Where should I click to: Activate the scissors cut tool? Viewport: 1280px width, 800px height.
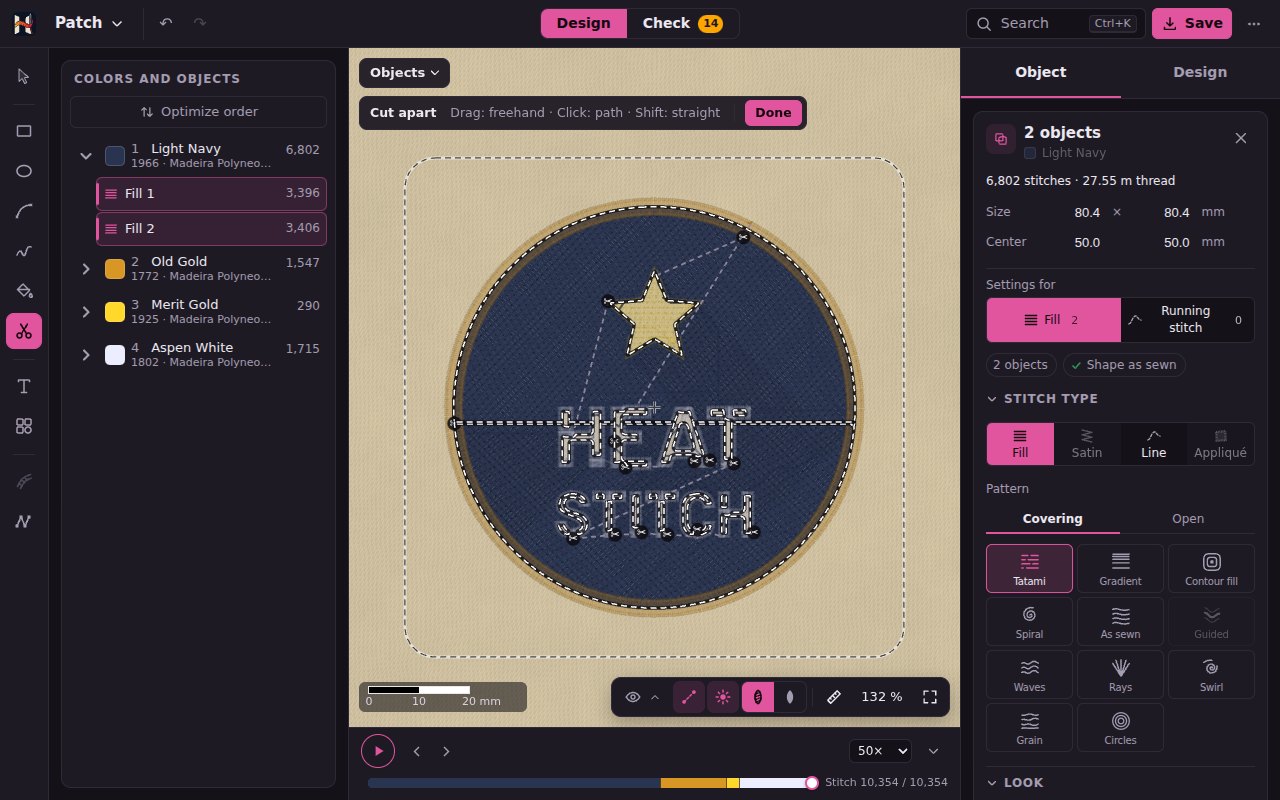click(x=24, y=331)
